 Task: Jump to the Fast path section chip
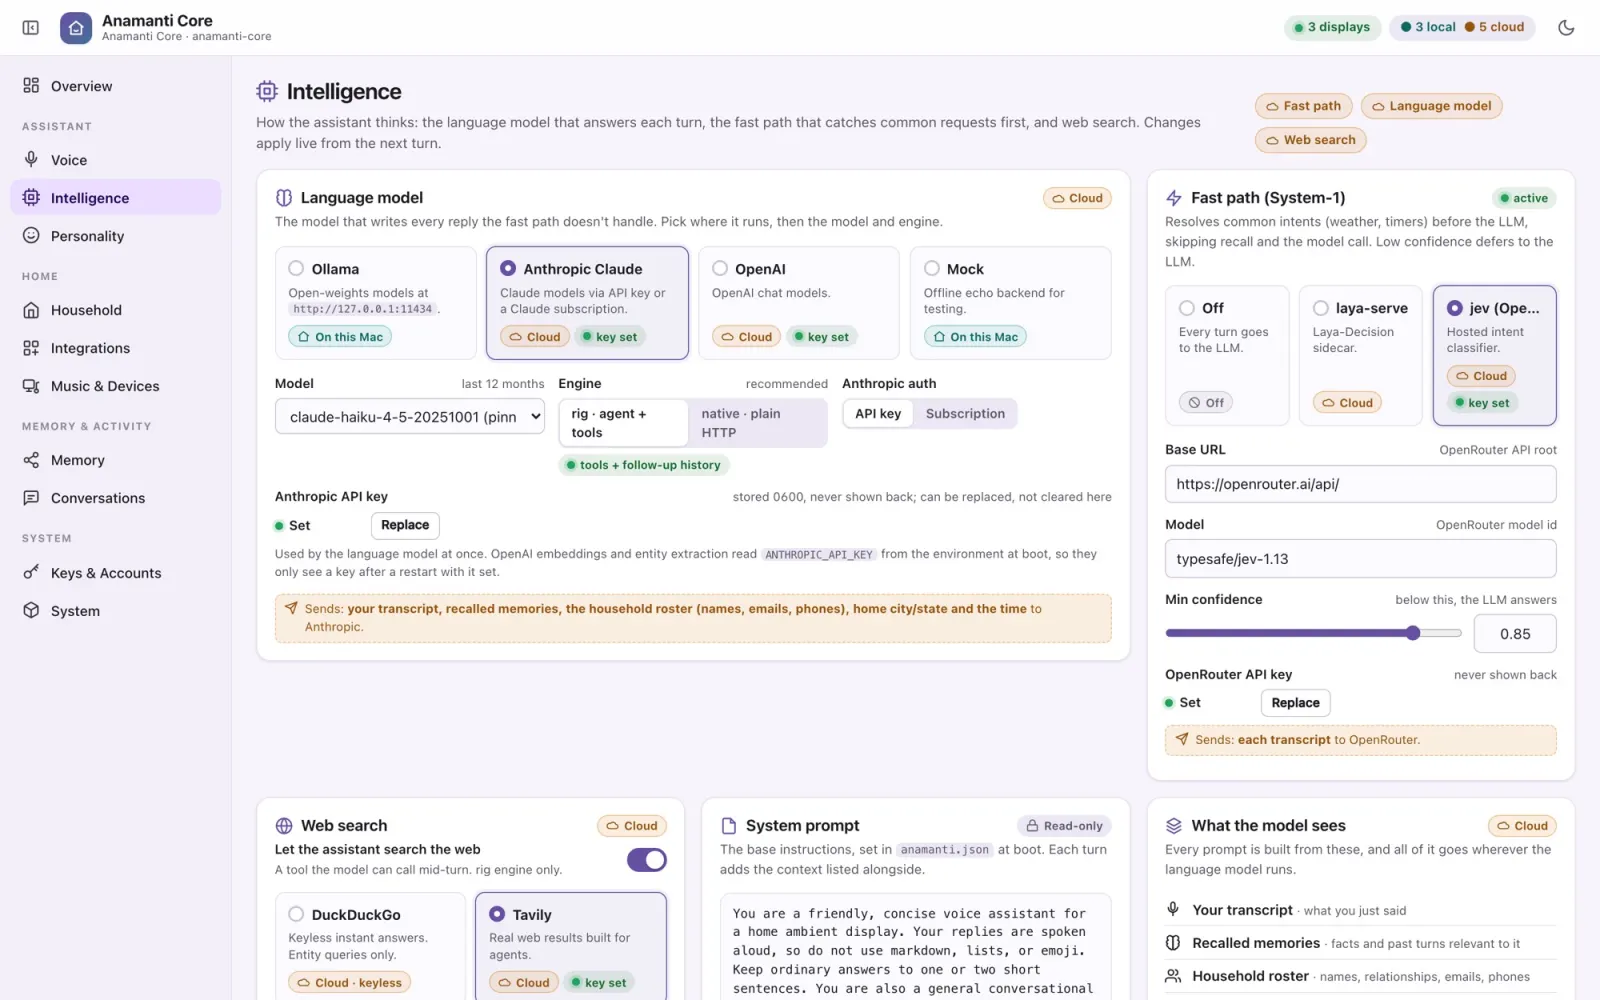click(1304, 106)
